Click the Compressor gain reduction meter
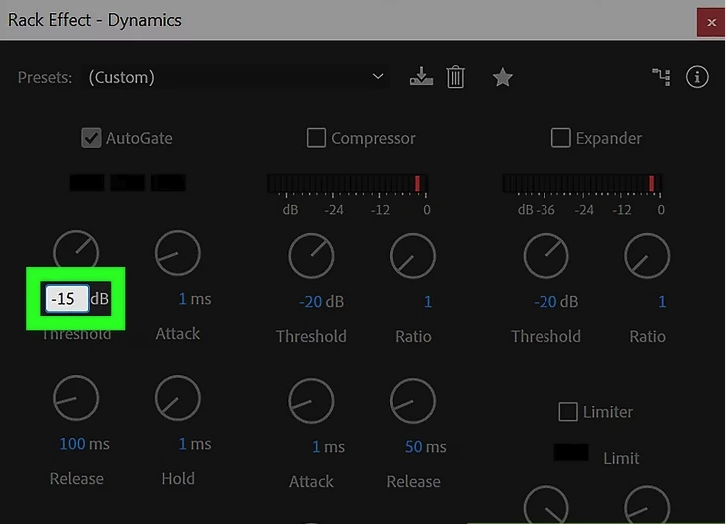This screenshot has height=524, width=726. click(x=347, y=184)
